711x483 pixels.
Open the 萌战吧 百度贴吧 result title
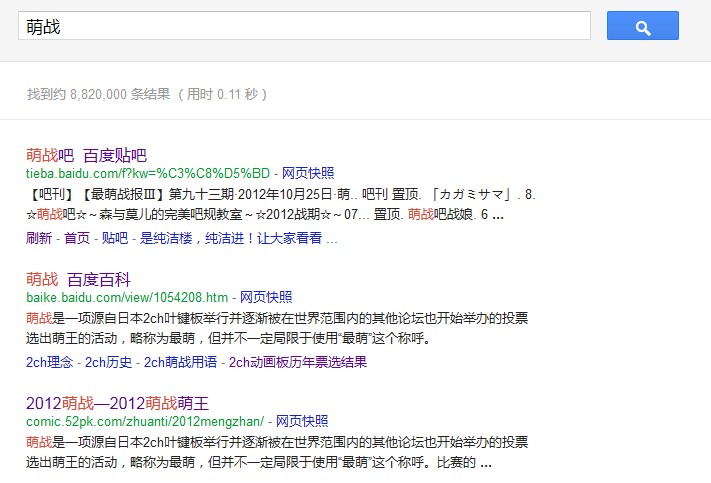pyautogui.click(x=86, y=156)
